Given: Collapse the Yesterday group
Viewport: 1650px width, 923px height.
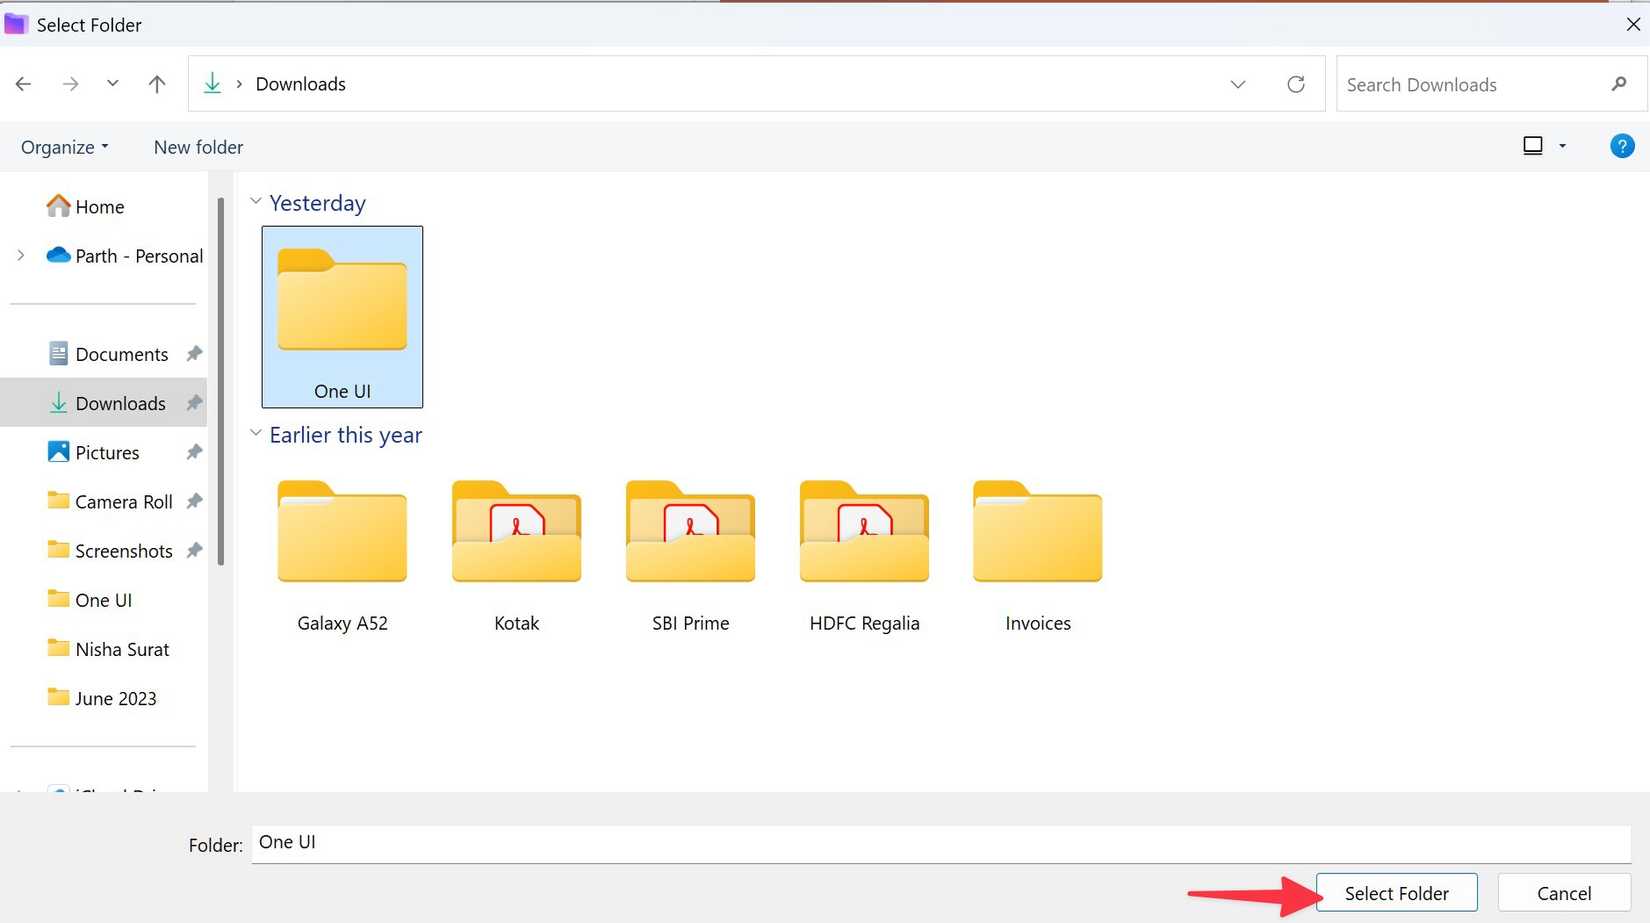Looking at the screenshot, I should point(256,202).
